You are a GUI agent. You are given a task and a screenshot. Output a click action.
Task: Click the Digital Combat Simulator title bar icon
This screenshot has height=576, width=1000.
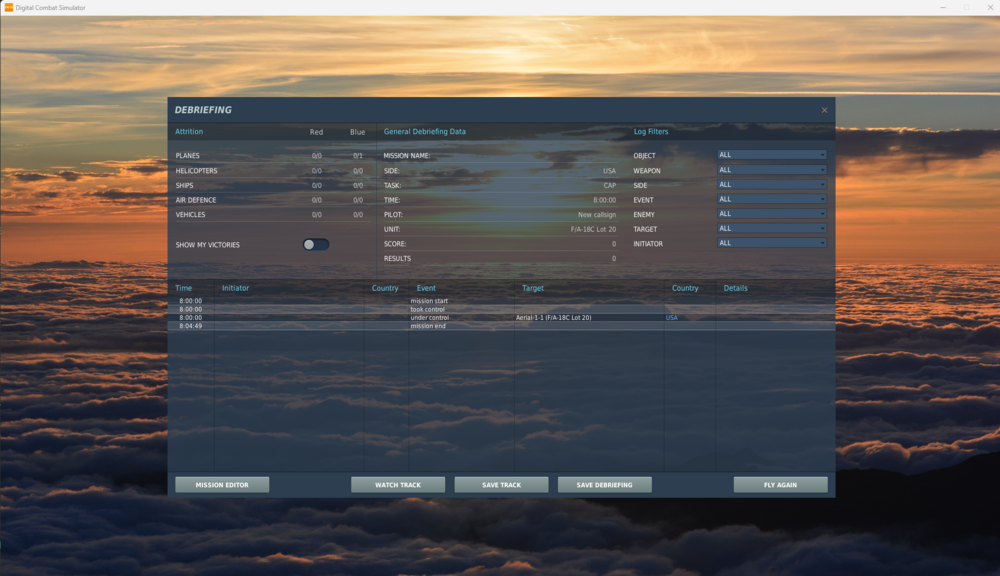click(x=11, y=7)
